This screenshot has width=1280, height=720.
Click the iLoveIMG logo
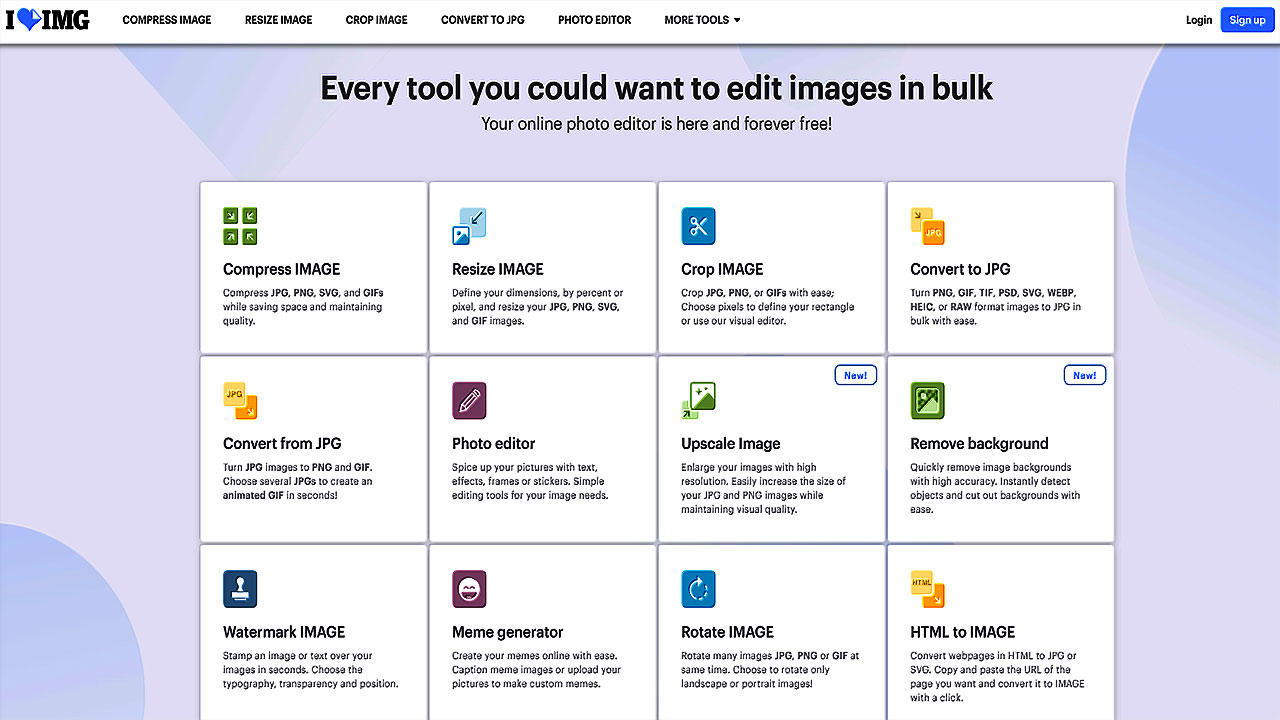pyautogui.click(x=48, y=19)
